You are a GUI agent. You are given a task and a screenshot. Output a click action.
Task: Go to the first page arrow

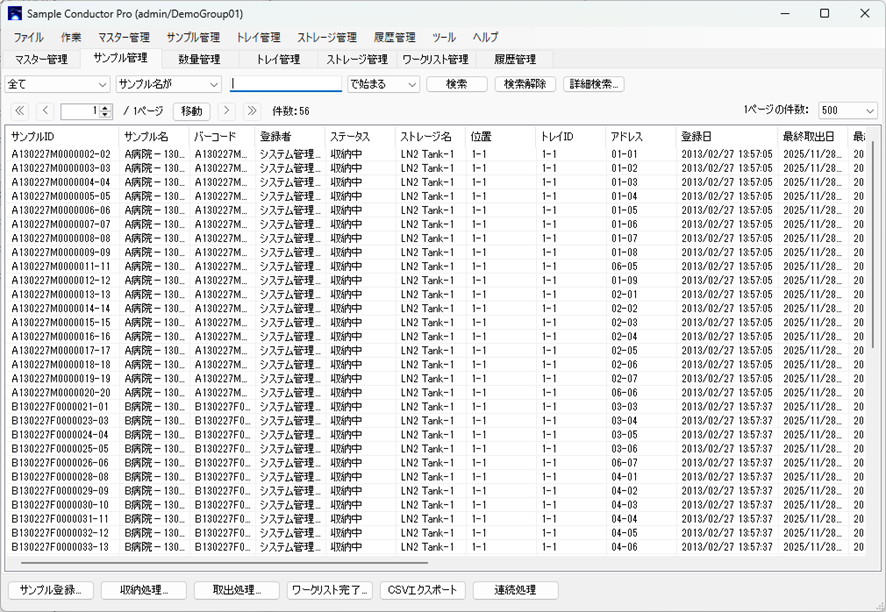pyautogui.click(x=20, y=111)
